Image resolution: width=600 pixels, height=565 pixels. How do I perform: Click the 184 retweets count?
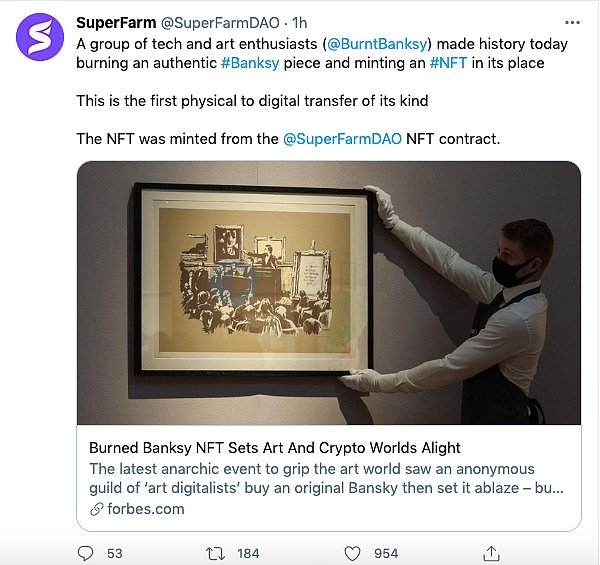pos(248,553)
